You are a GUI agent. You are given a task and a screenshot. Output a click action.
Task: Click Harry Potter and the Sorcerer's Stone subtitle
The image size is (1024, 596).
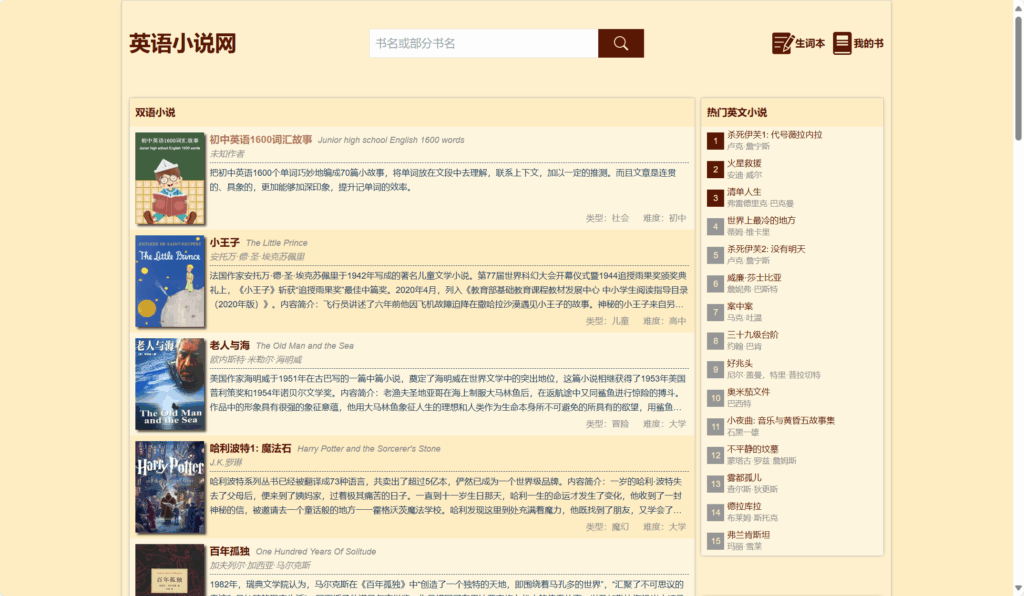[x=368, y=448]
